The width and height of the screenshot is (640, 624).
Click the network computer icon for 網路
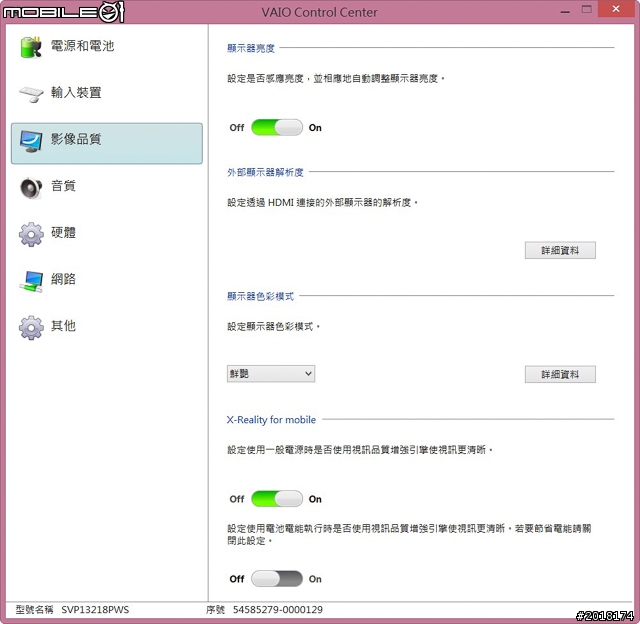[x=31, y=282]
